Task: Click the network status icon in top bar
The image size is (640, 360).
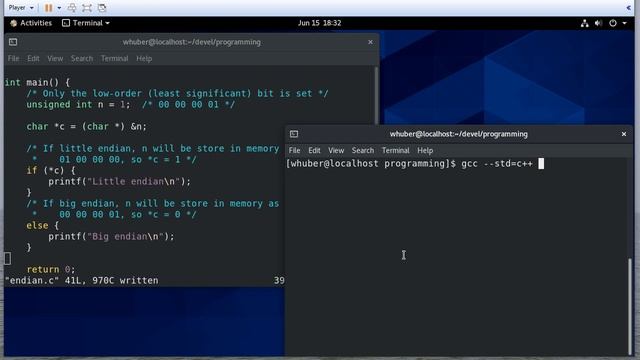Action: click(584, 23)
